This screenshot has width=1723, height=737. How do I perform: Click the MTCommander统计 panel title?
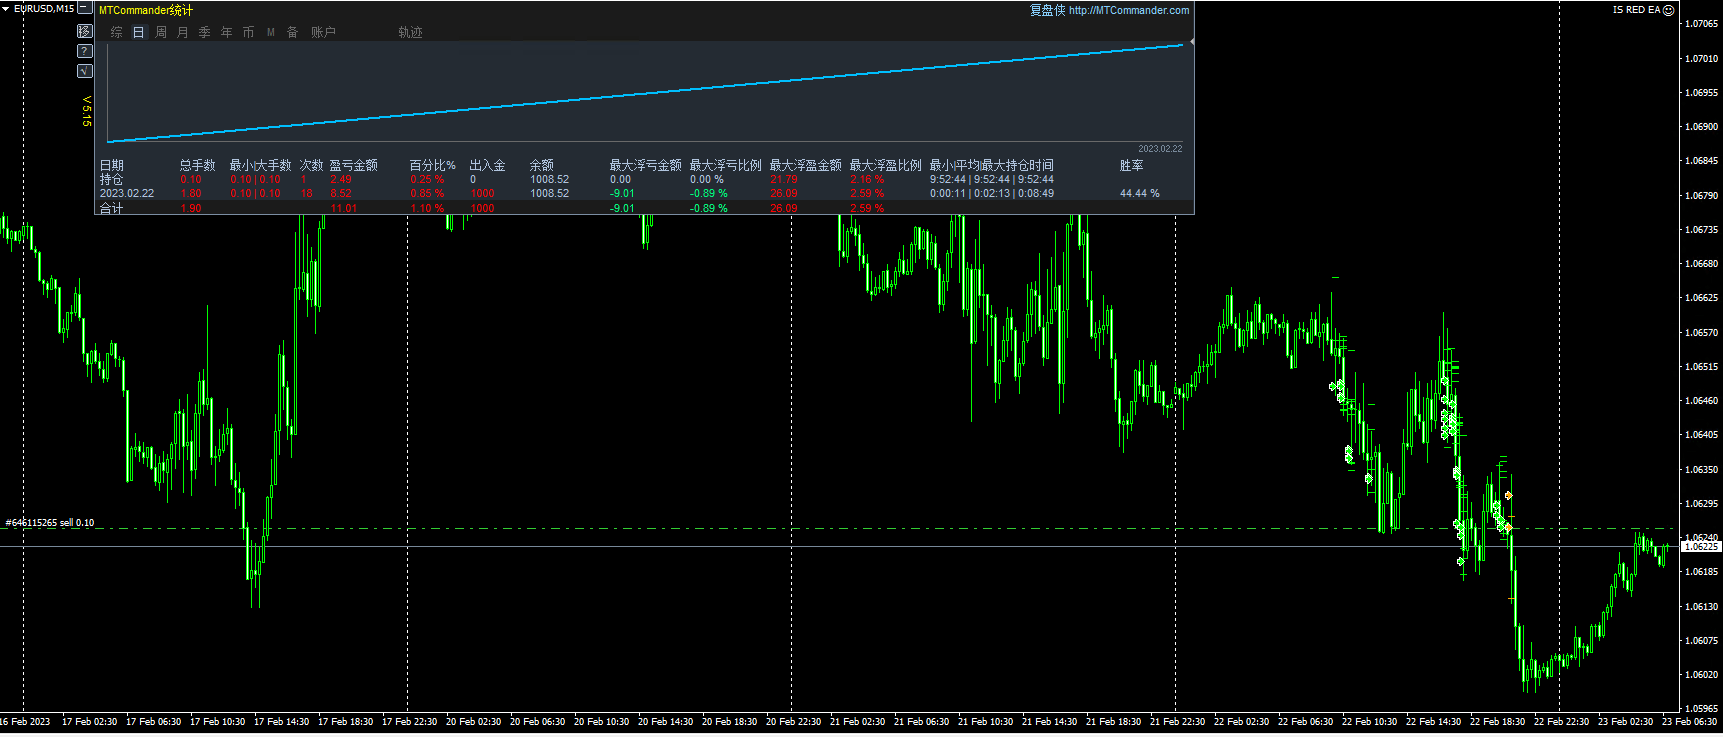(x=146, y=10)
